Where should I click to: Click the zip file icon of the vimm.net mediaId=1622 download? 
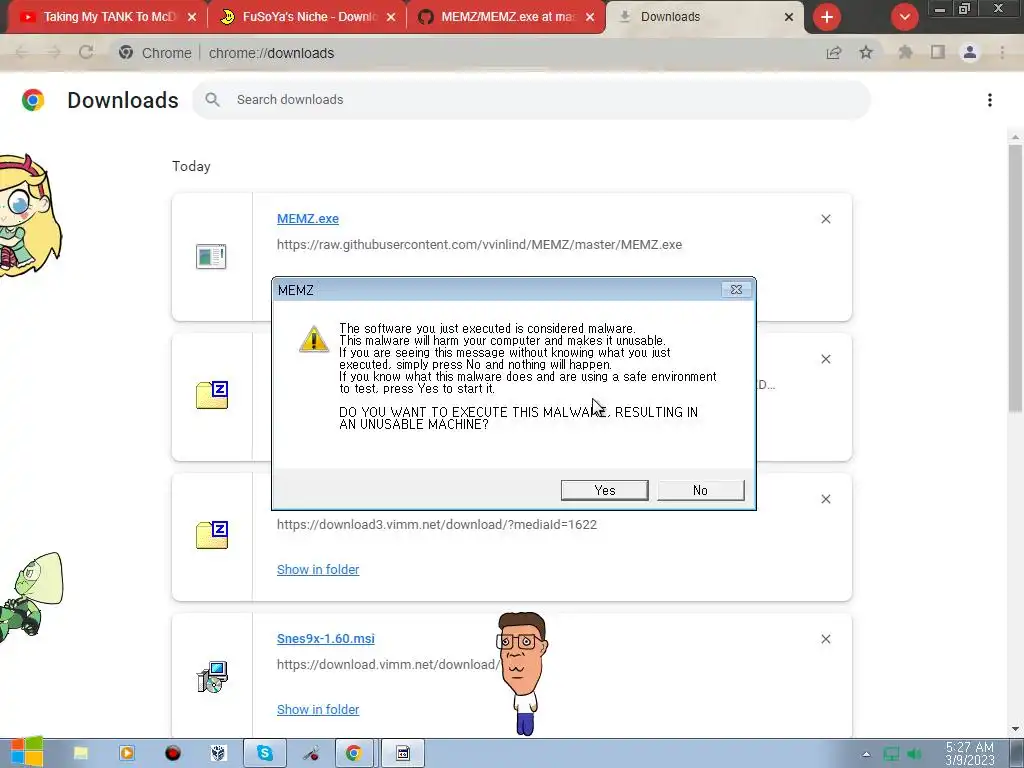(x=212, y=535)
